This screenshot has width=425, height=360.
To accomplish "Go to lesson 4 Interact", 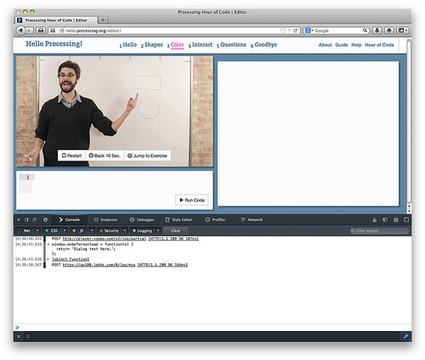I will tap(200, 45).
